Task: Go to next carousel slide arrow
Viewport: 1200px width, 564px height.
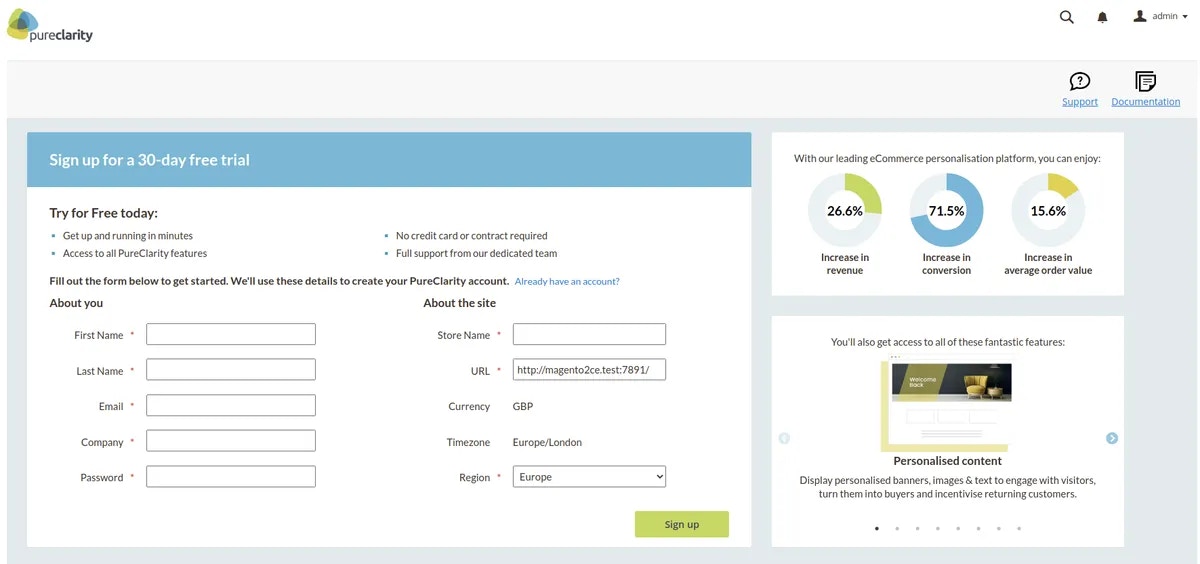Action: click(x=1112, y=438)
